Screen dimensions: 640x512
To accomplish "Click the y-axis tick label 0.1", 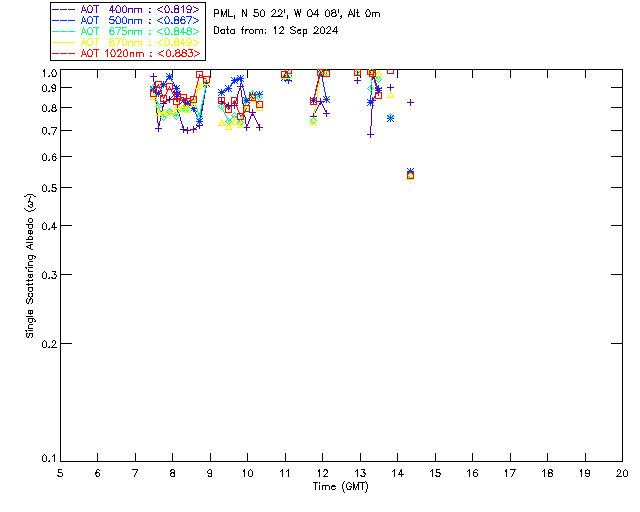I will [46, 459].
